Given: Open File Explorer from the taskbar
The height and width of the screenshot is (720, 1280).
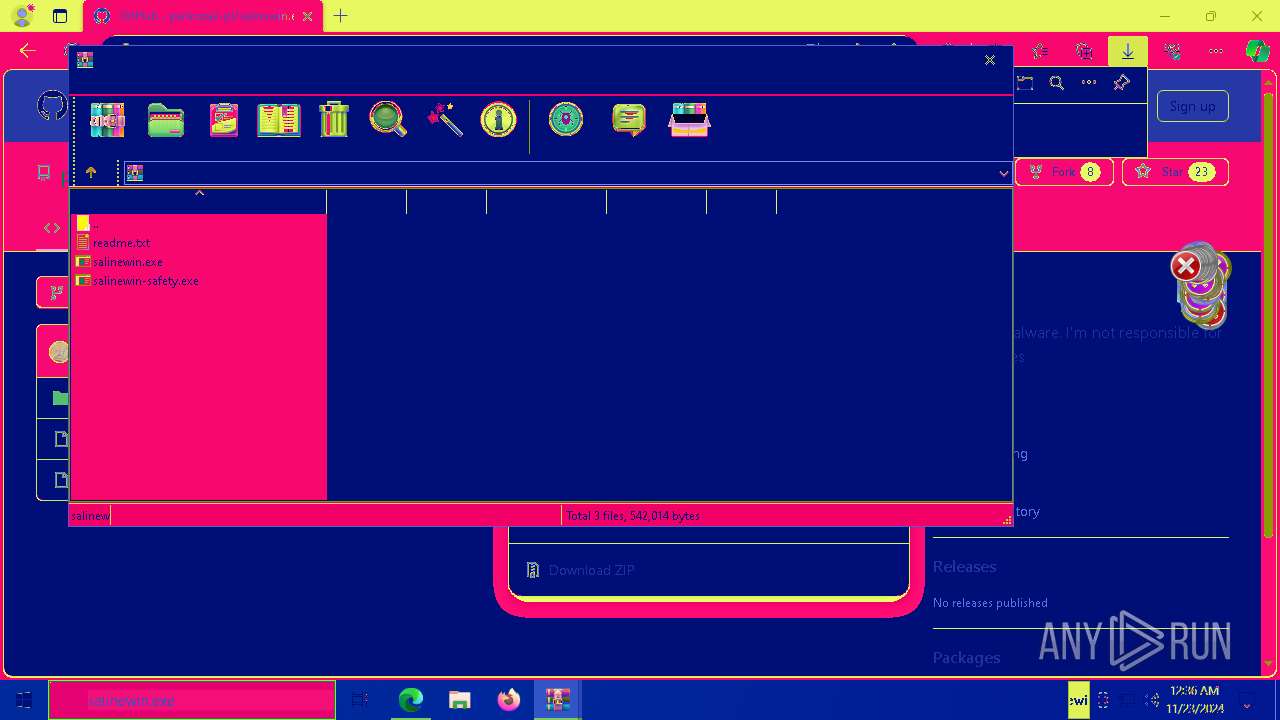Looking at the screenshot, I should tap(459, 700).
